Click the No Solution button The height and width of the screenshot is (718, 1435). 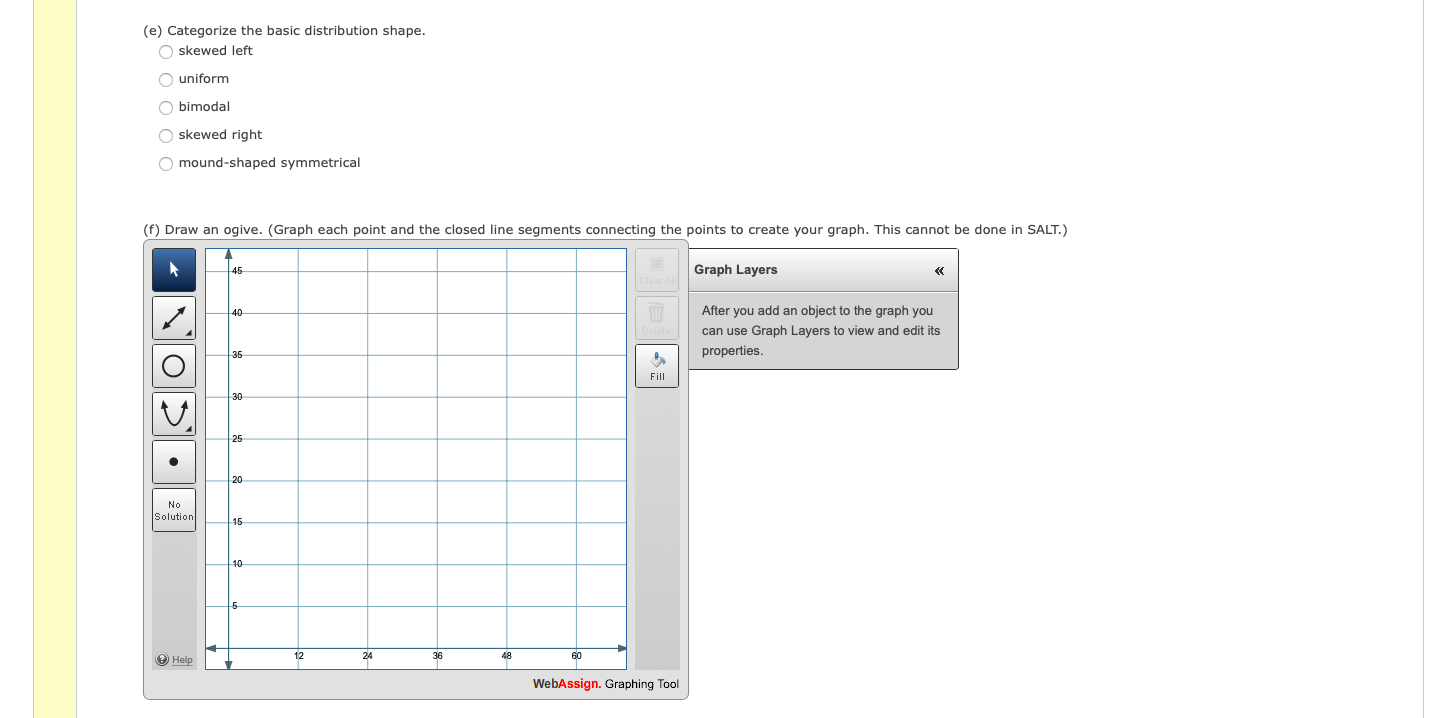[x=173, y=509]
